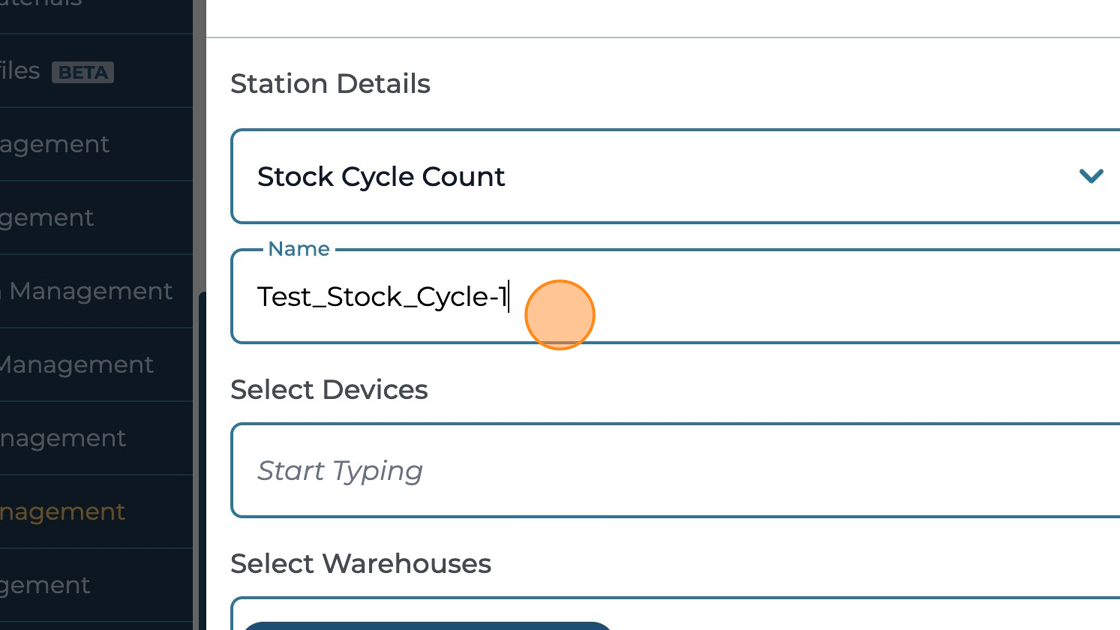
Task: Click the sidebar item just below the highlighted one
Action: [x=45, y=585]
